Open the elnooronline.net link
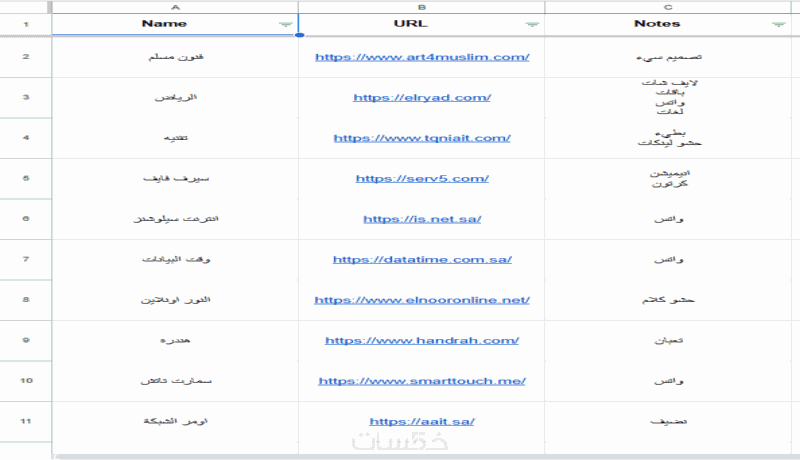The height and width of the screenshot is (460, 800). 422,300
